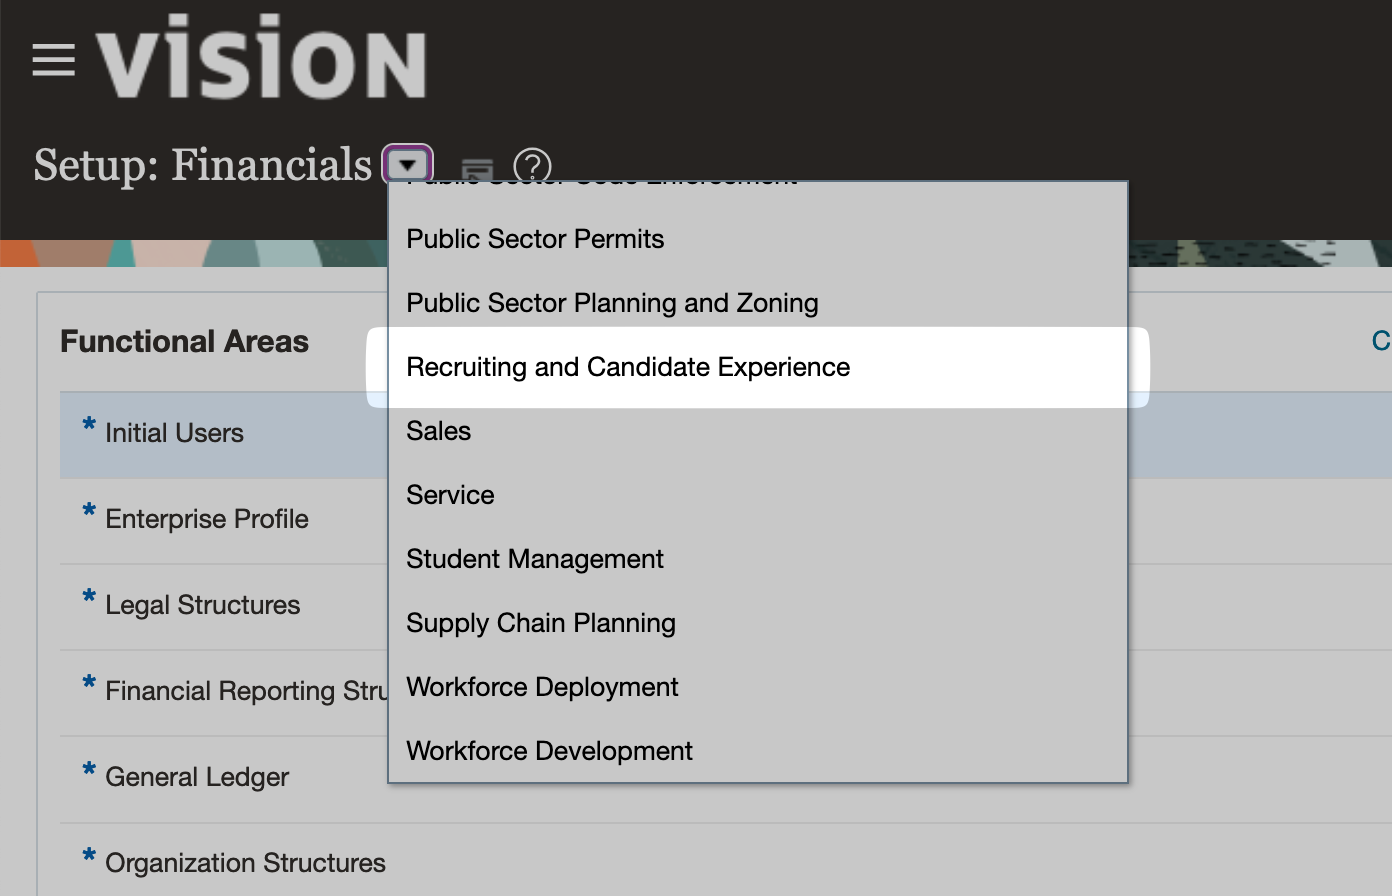The height and width of the screenshot is (896, 1392).
Task: Click the Vision logo
Action: point(262,60)
